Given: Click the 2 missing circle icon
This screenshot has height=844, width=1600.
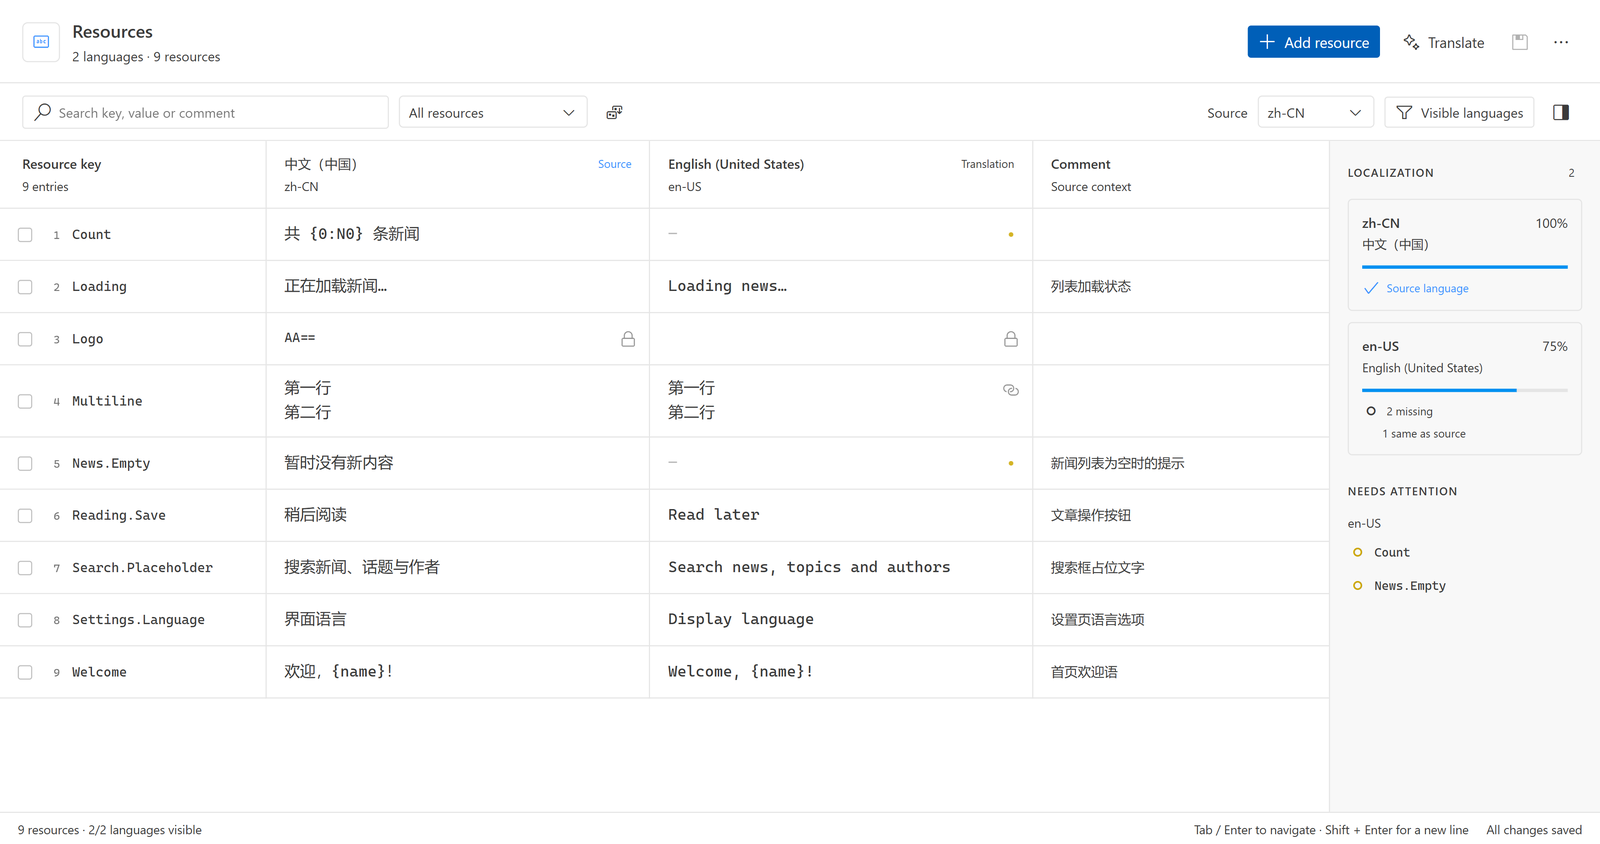Looking at the screenshot, I should click(x=1371, y=411).
